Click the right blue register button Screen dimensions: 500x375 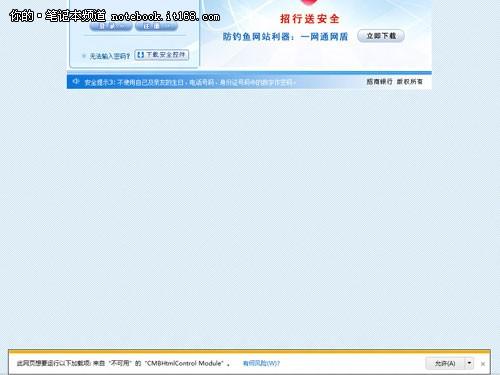156,26
